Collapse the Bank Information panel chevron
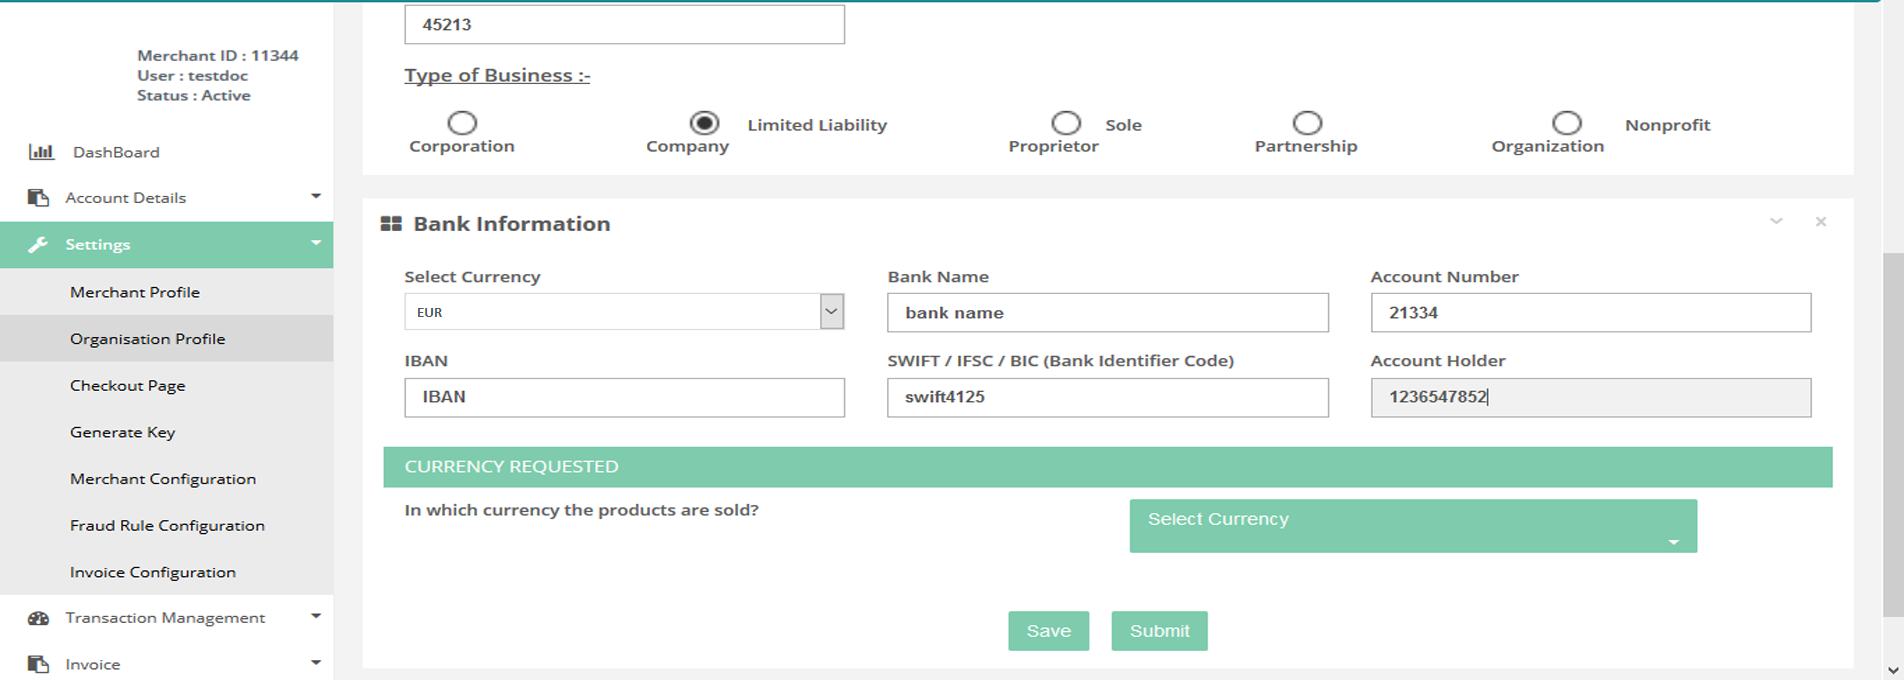 coord(1776,222)
